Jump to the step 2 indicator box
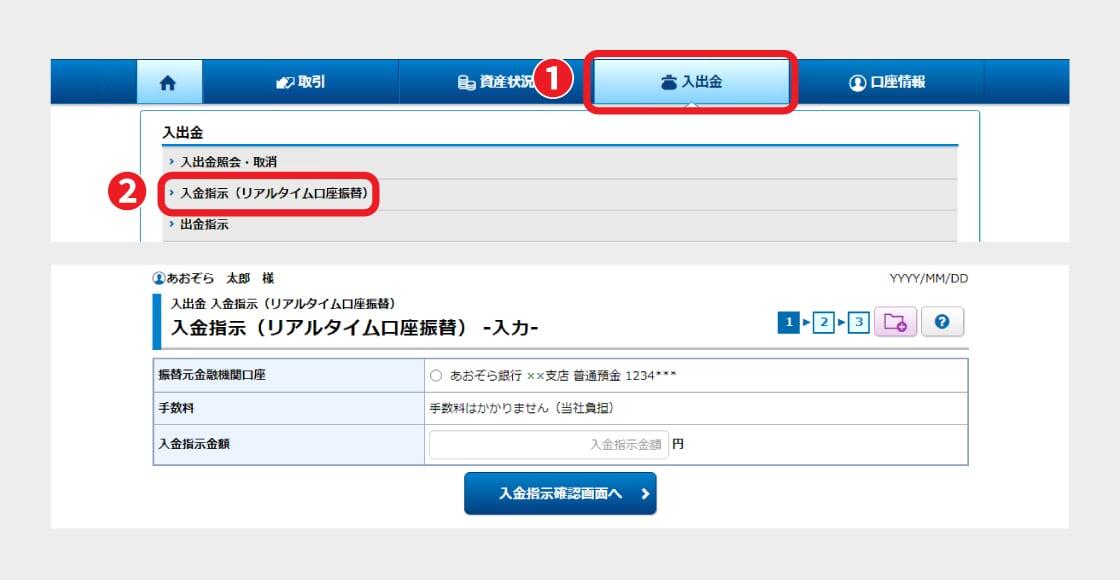The image size is (1120, 580). click(x=823, y=322)
